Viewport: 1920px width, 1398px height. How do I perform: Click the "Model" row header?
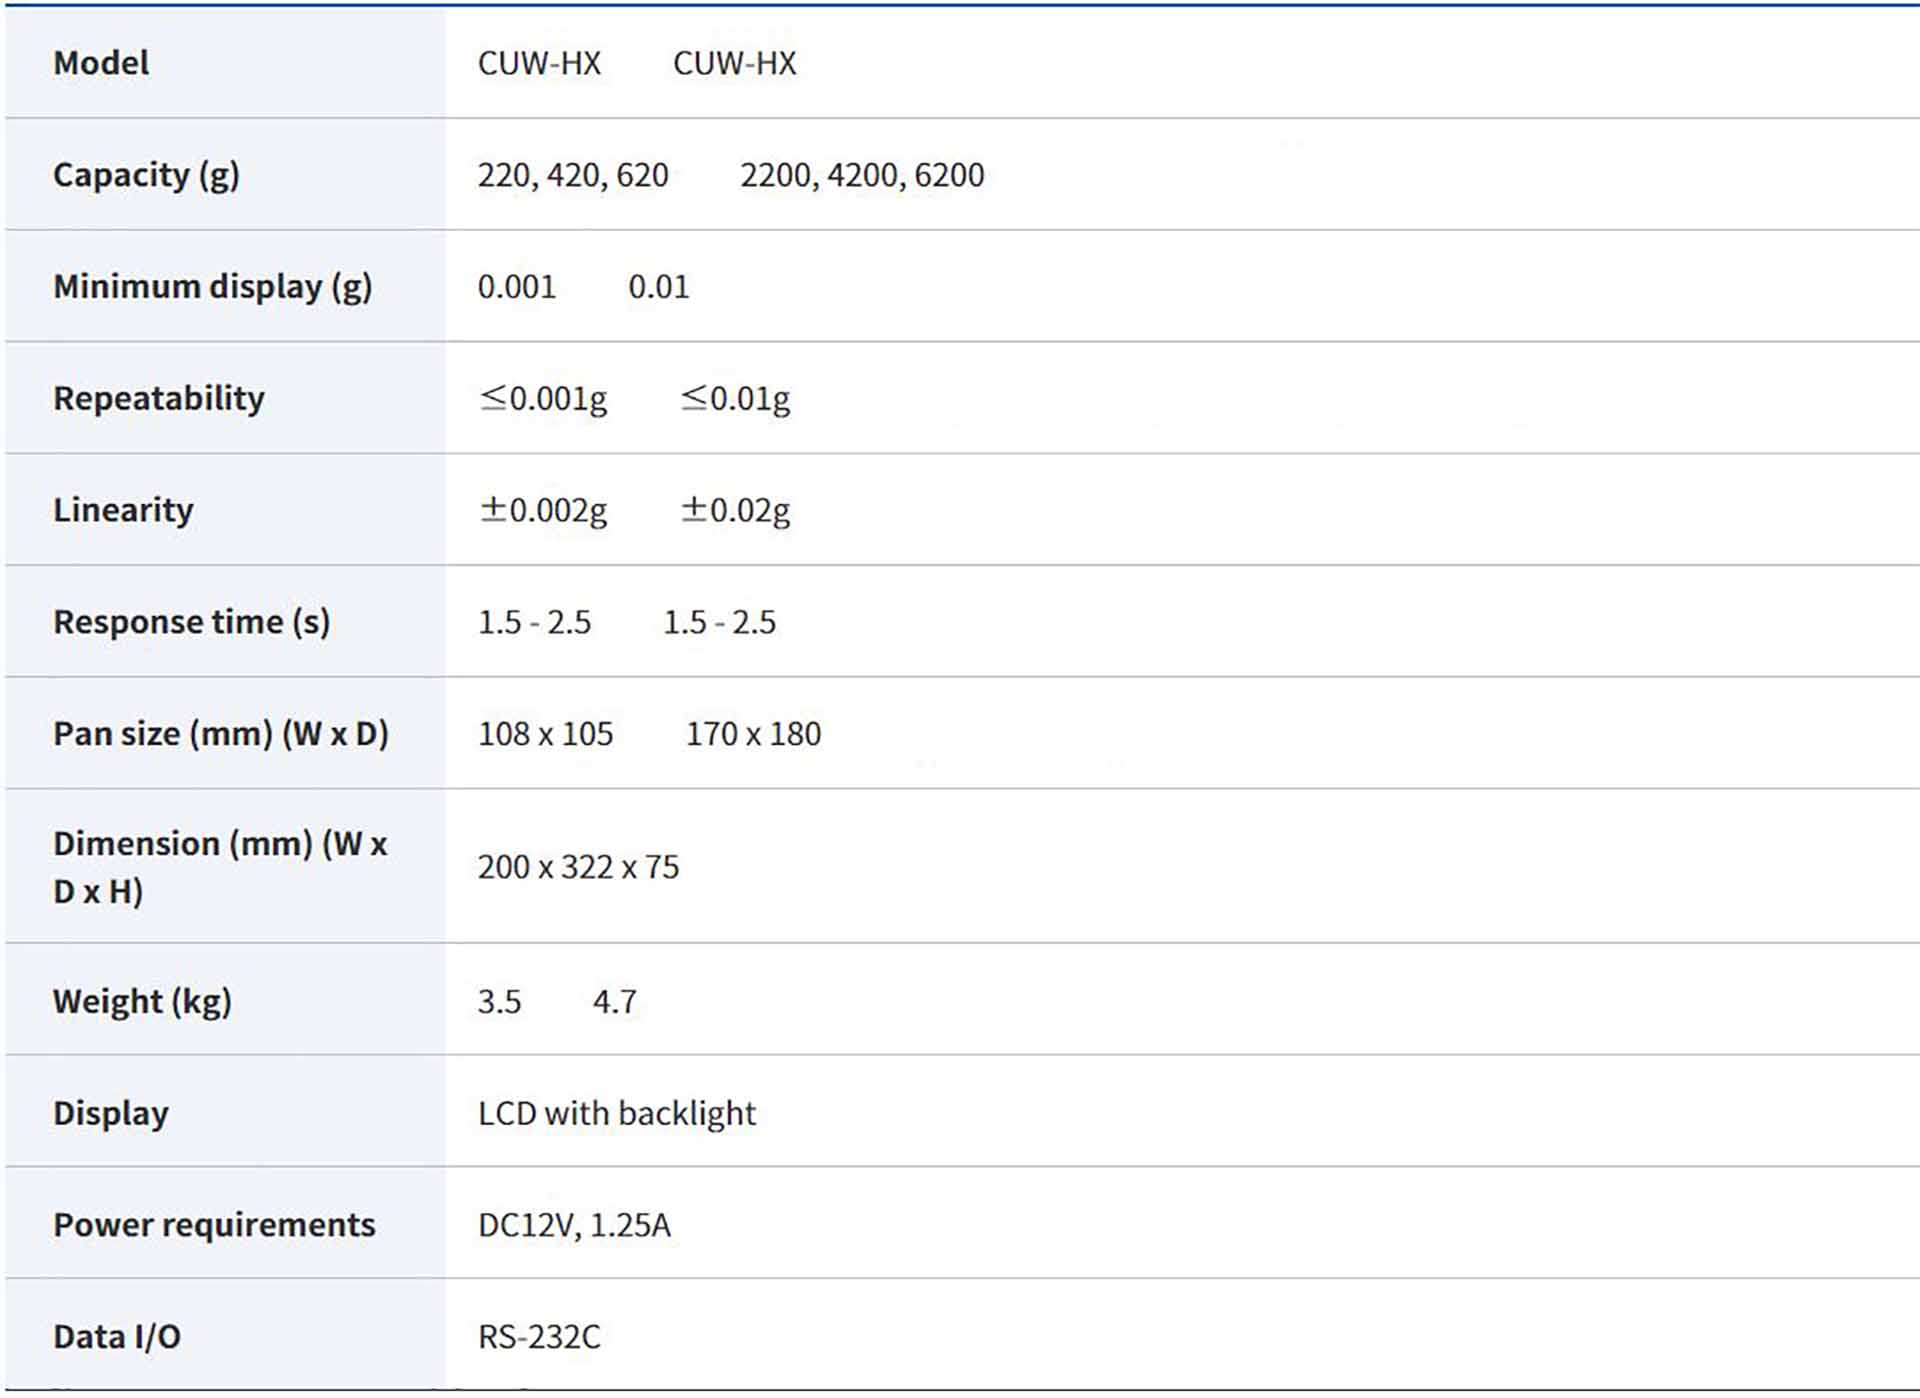[x=101, y=63]
